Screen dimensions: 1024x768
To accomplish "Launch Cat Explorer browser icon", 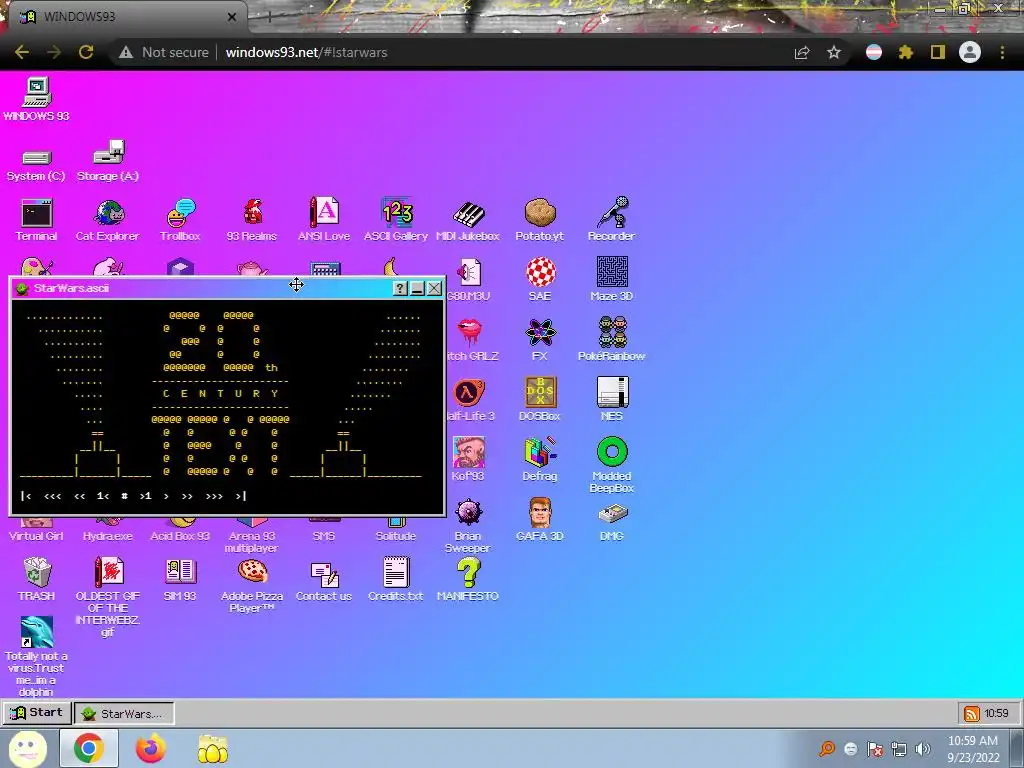I will [x=108, y=213].
